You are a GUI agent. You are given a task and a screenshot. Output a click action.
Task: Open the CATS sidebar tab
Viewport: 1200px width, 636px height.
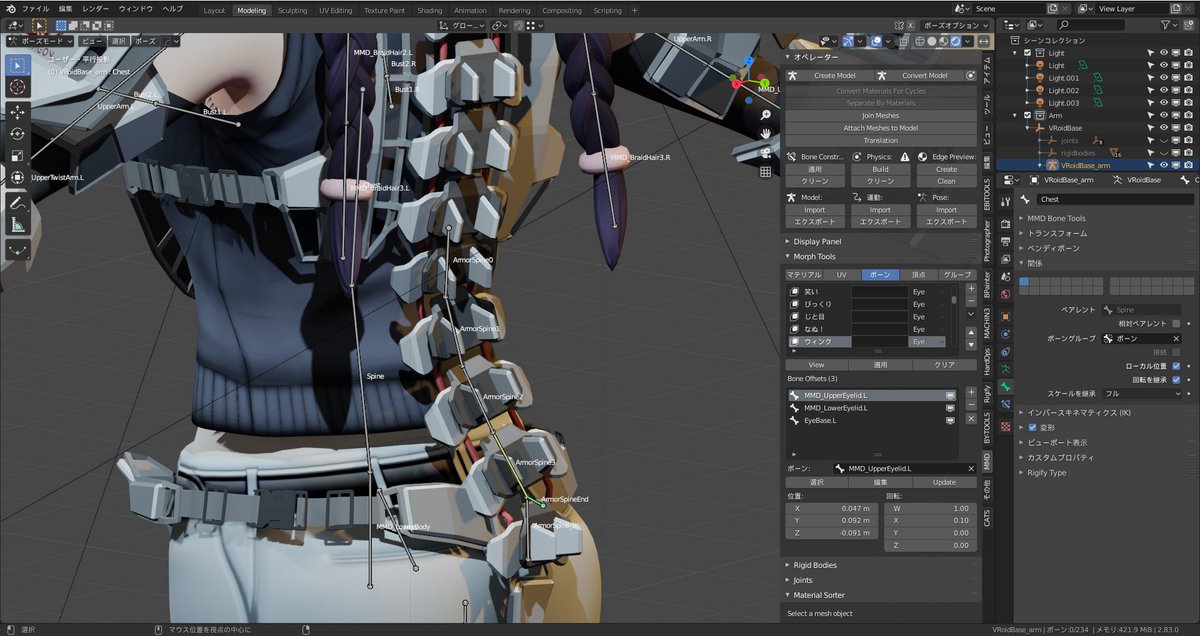click(x=988, y=517)
